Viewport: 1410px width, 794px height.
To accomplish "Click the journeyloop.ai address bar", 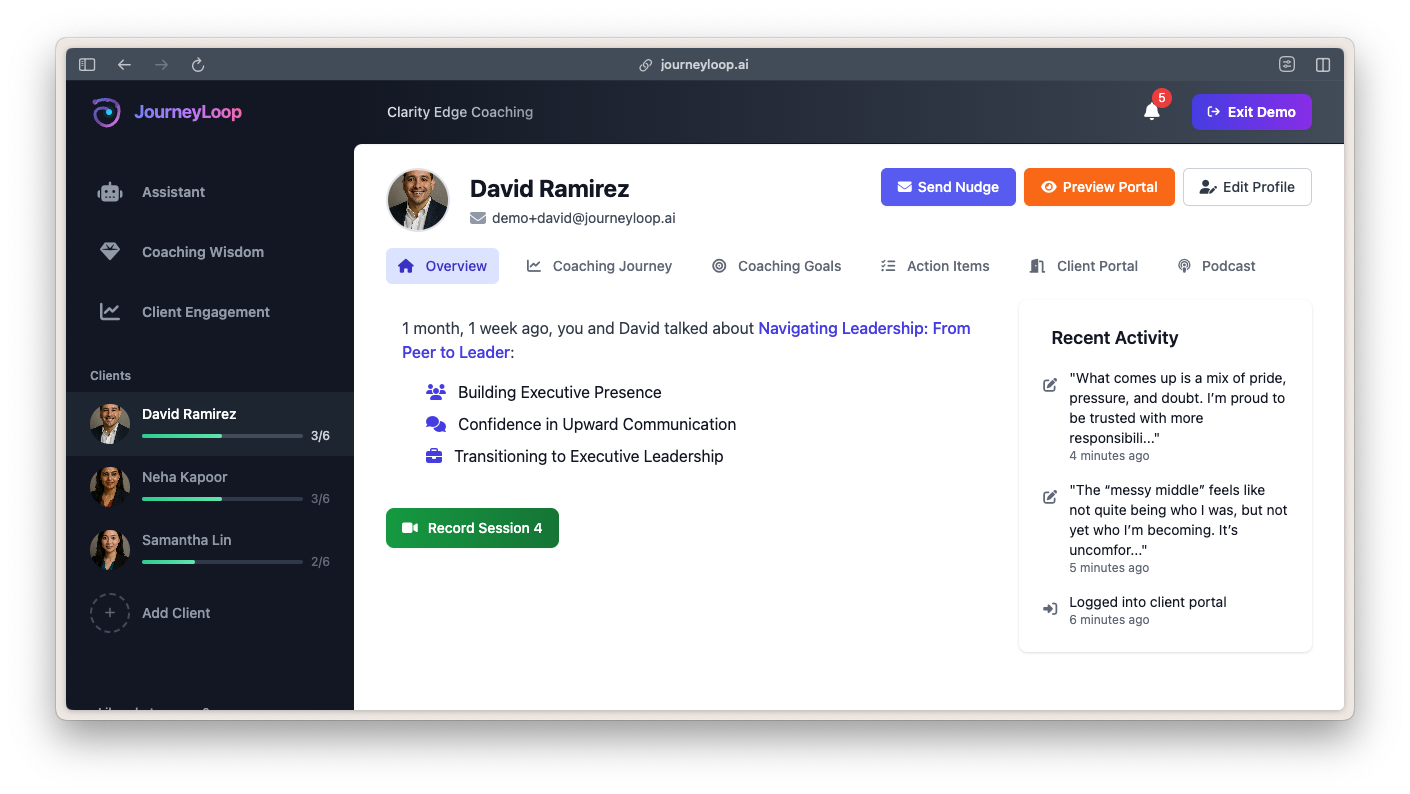I will [x=704, y=65].
